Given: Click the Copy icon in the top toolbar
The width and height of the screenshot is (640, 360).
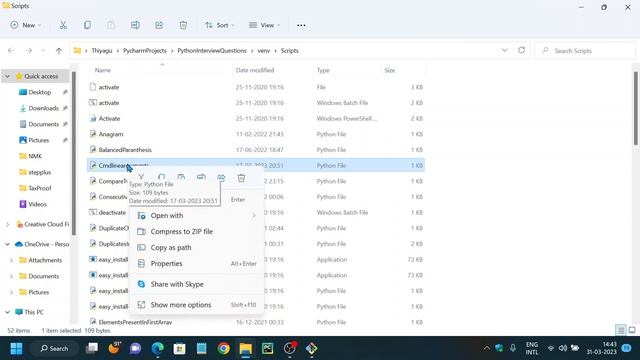Looking at the screenshot, I should pos(87,25).
